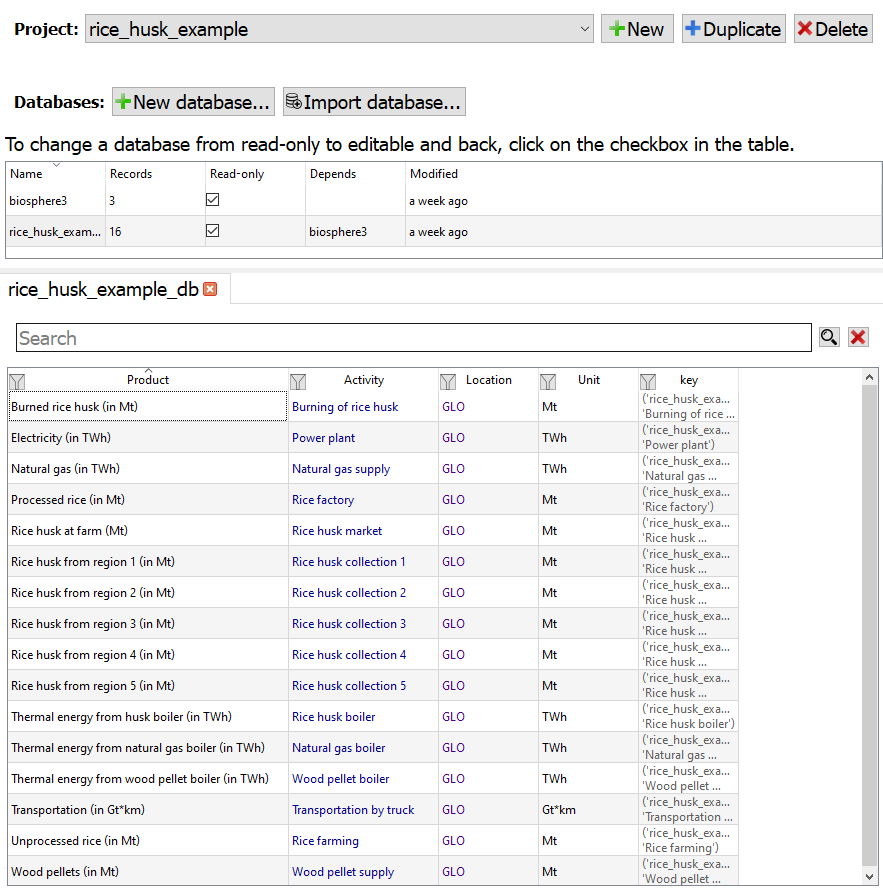883x891 pixels.
Task: Select the rice_husk_example_db tab
Action: (x=103, y=290)
